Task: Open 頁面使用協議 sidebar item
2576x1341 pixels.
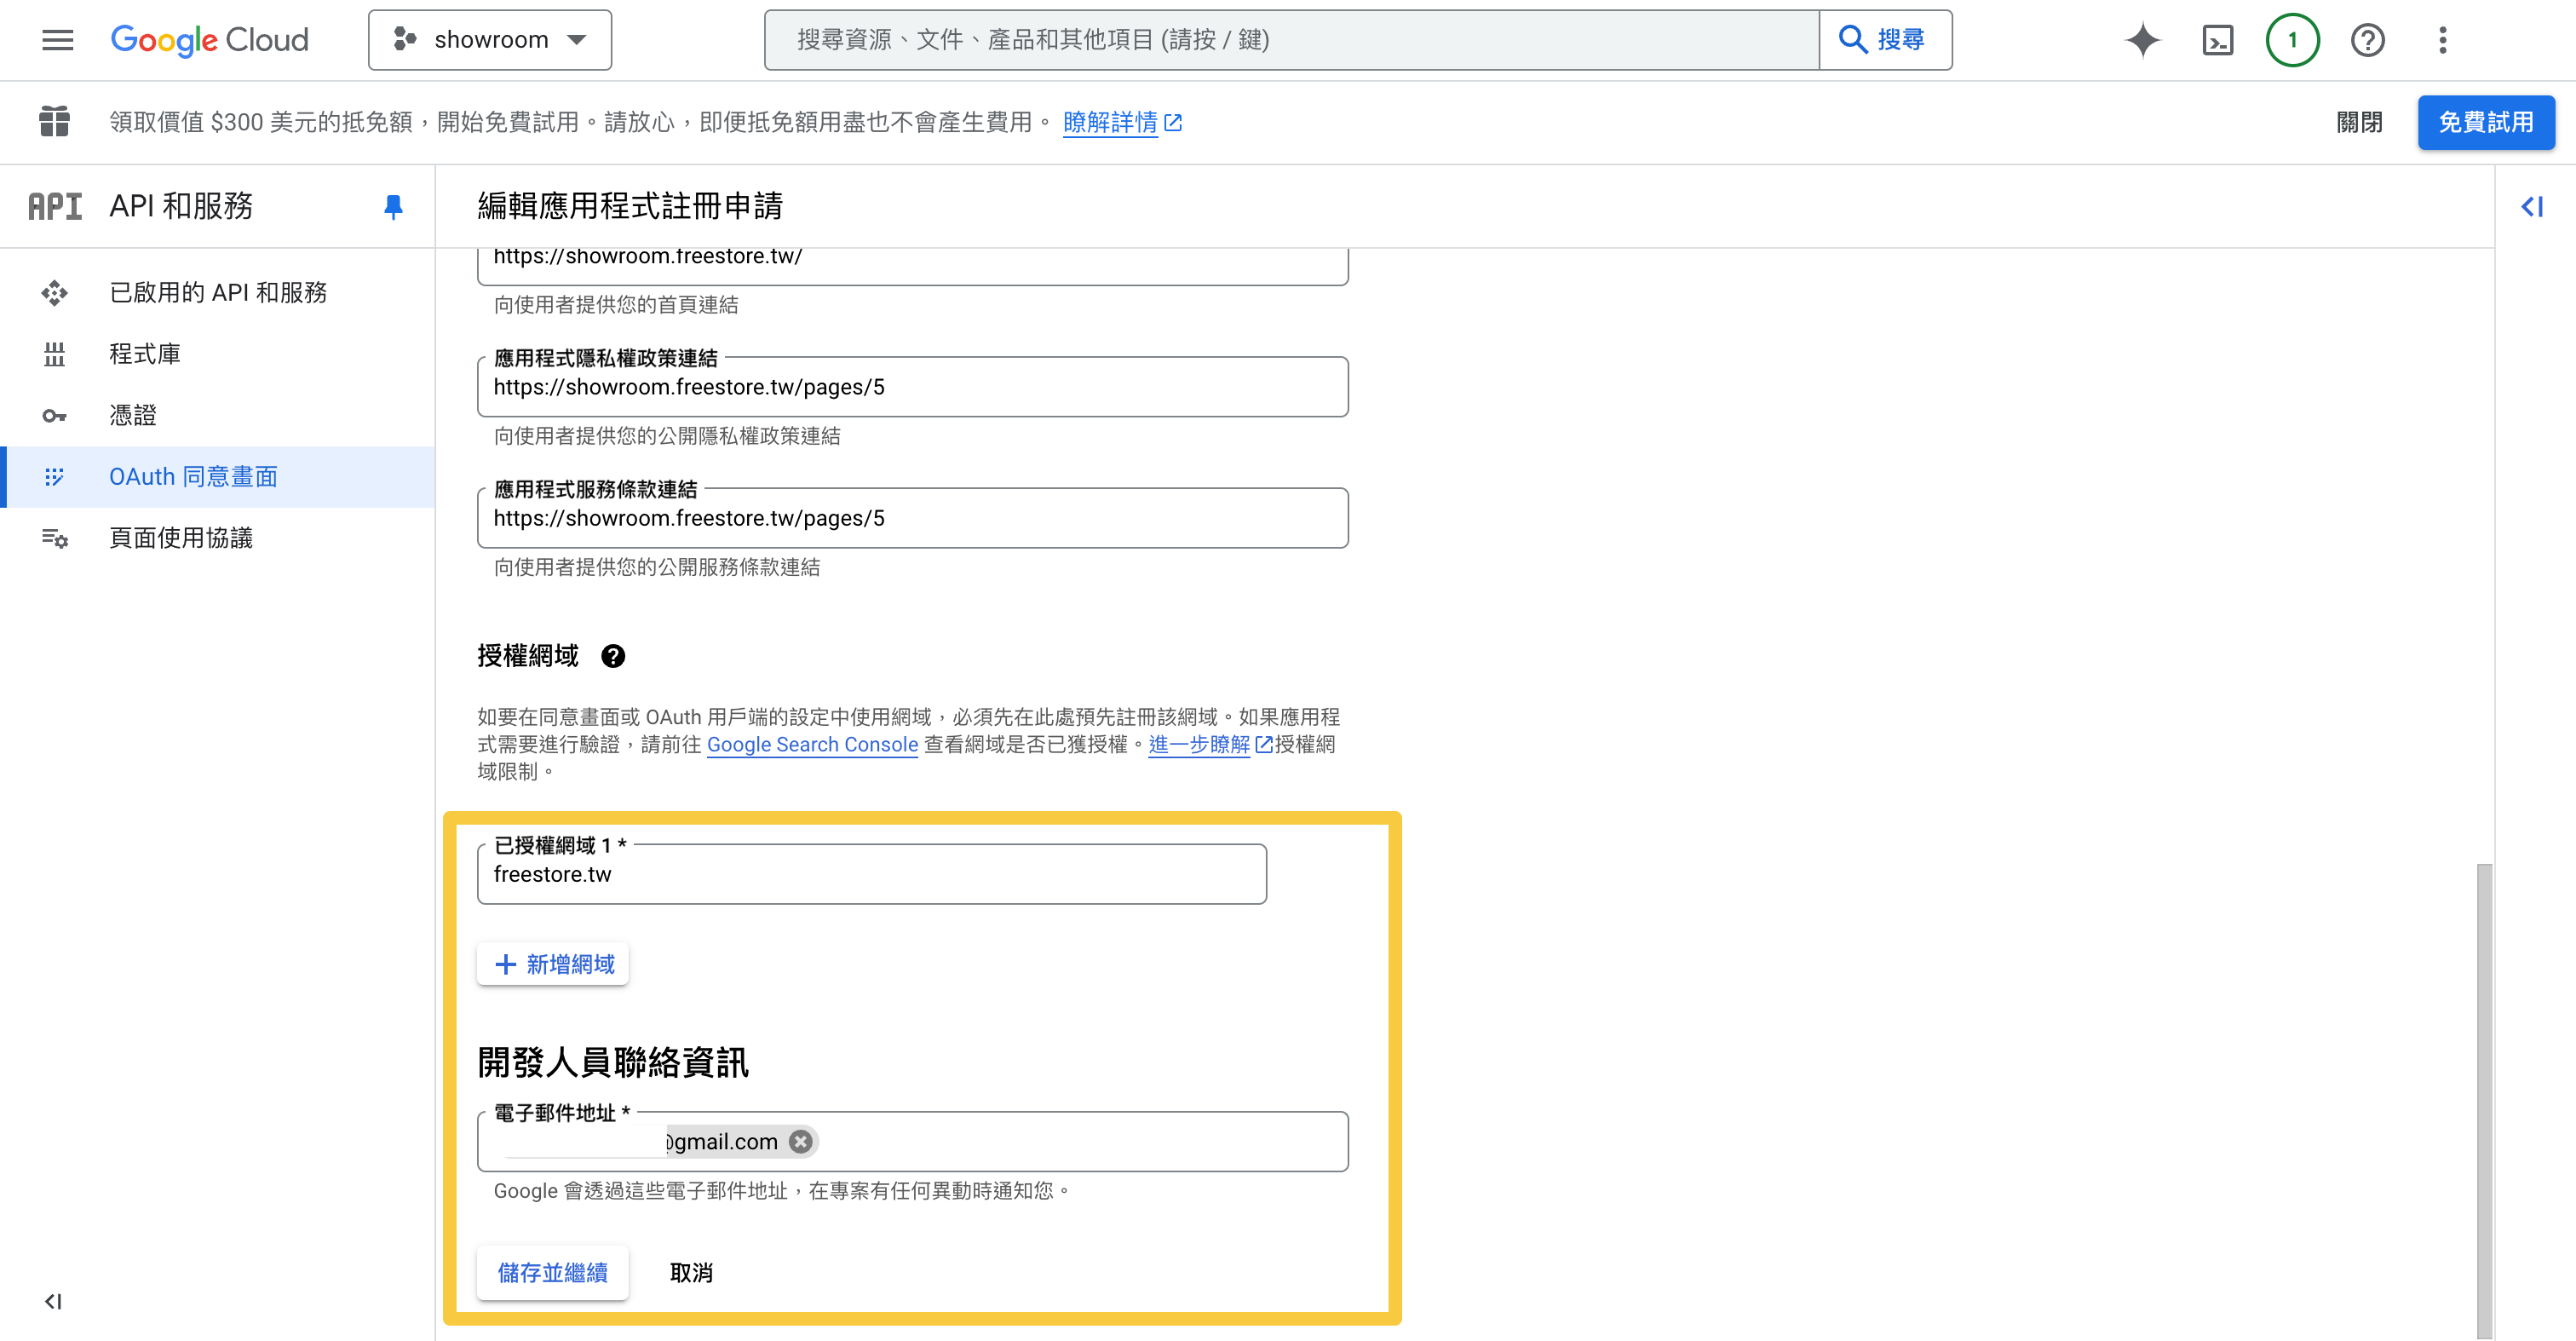Action: 217,538
